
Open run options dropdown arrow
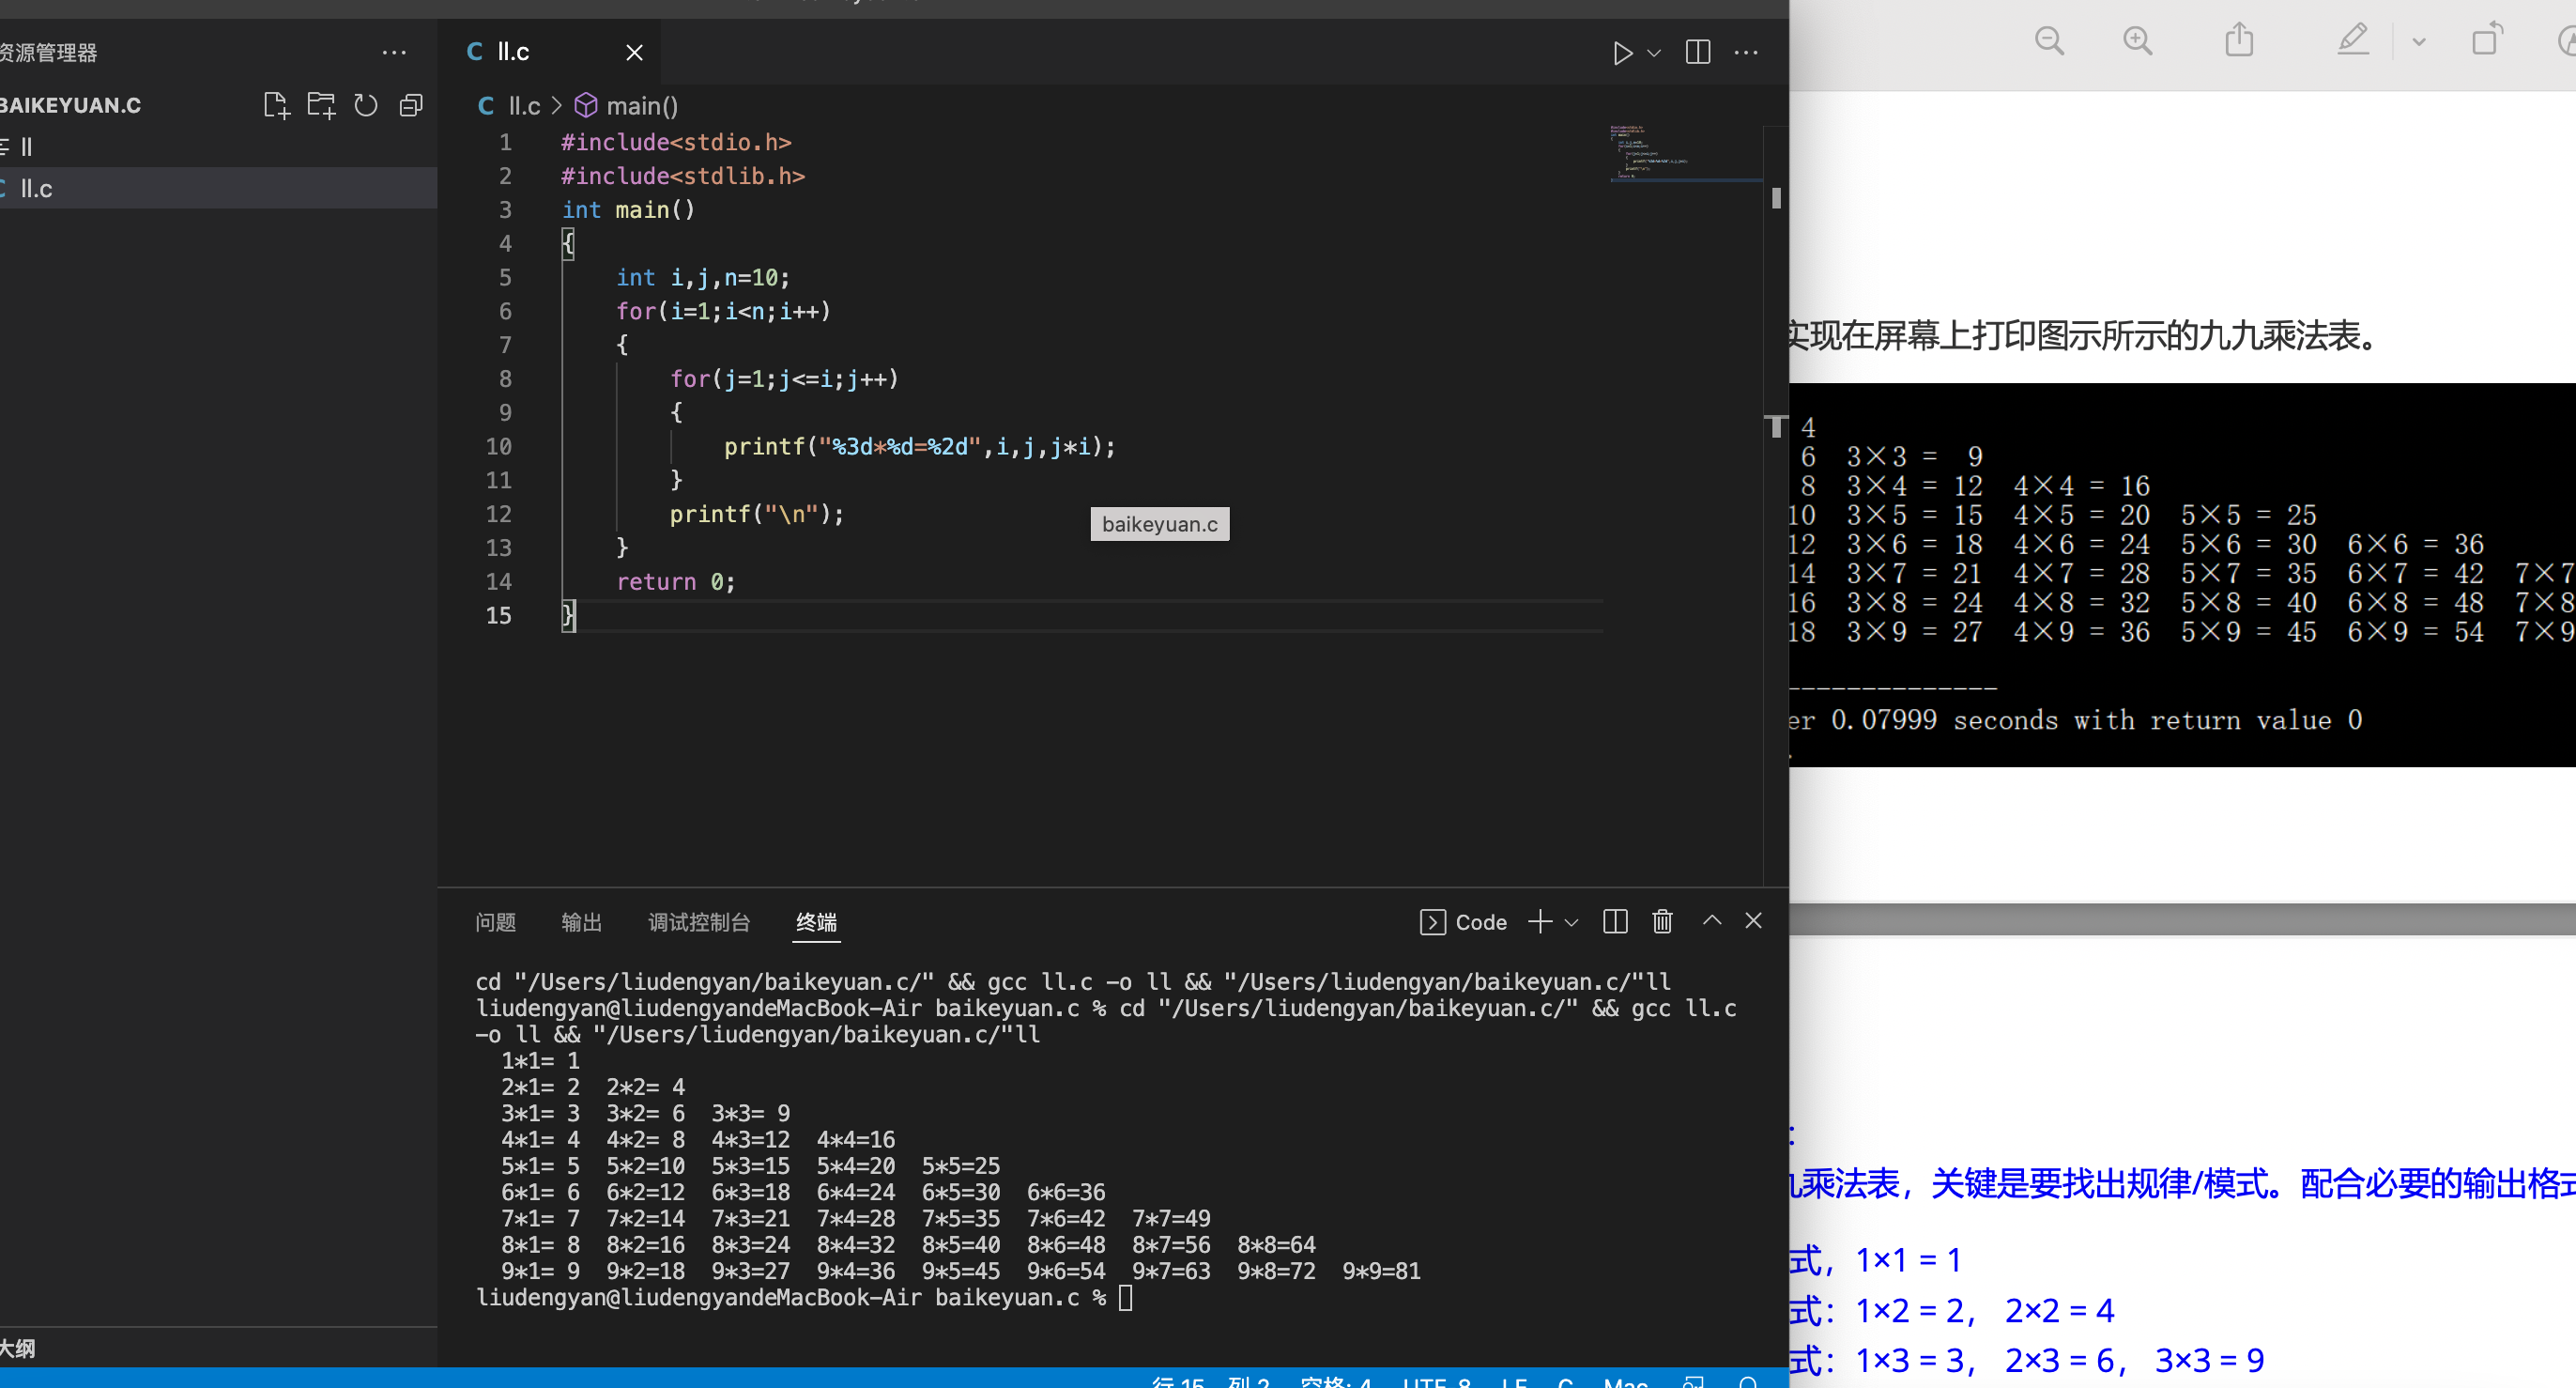pyautogui.click(x=1654, y=53)
